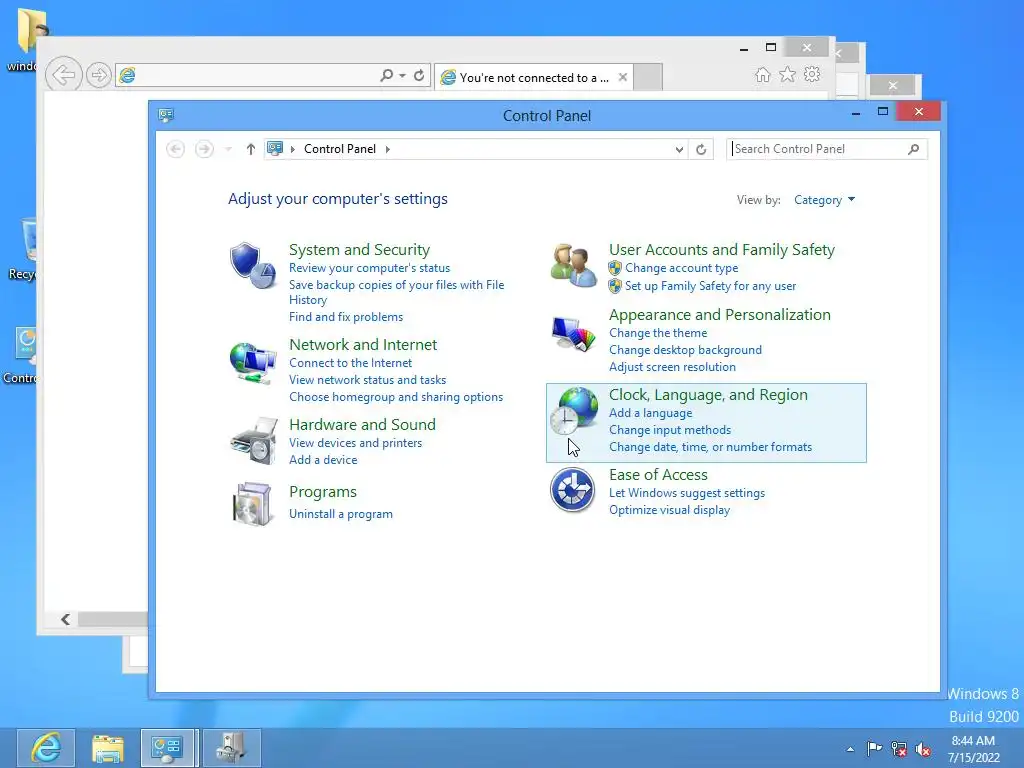This screenshot has height=768, width=1024.
Task: Refresh the Control Panel address bar
Action: click(x=701, y=149)
